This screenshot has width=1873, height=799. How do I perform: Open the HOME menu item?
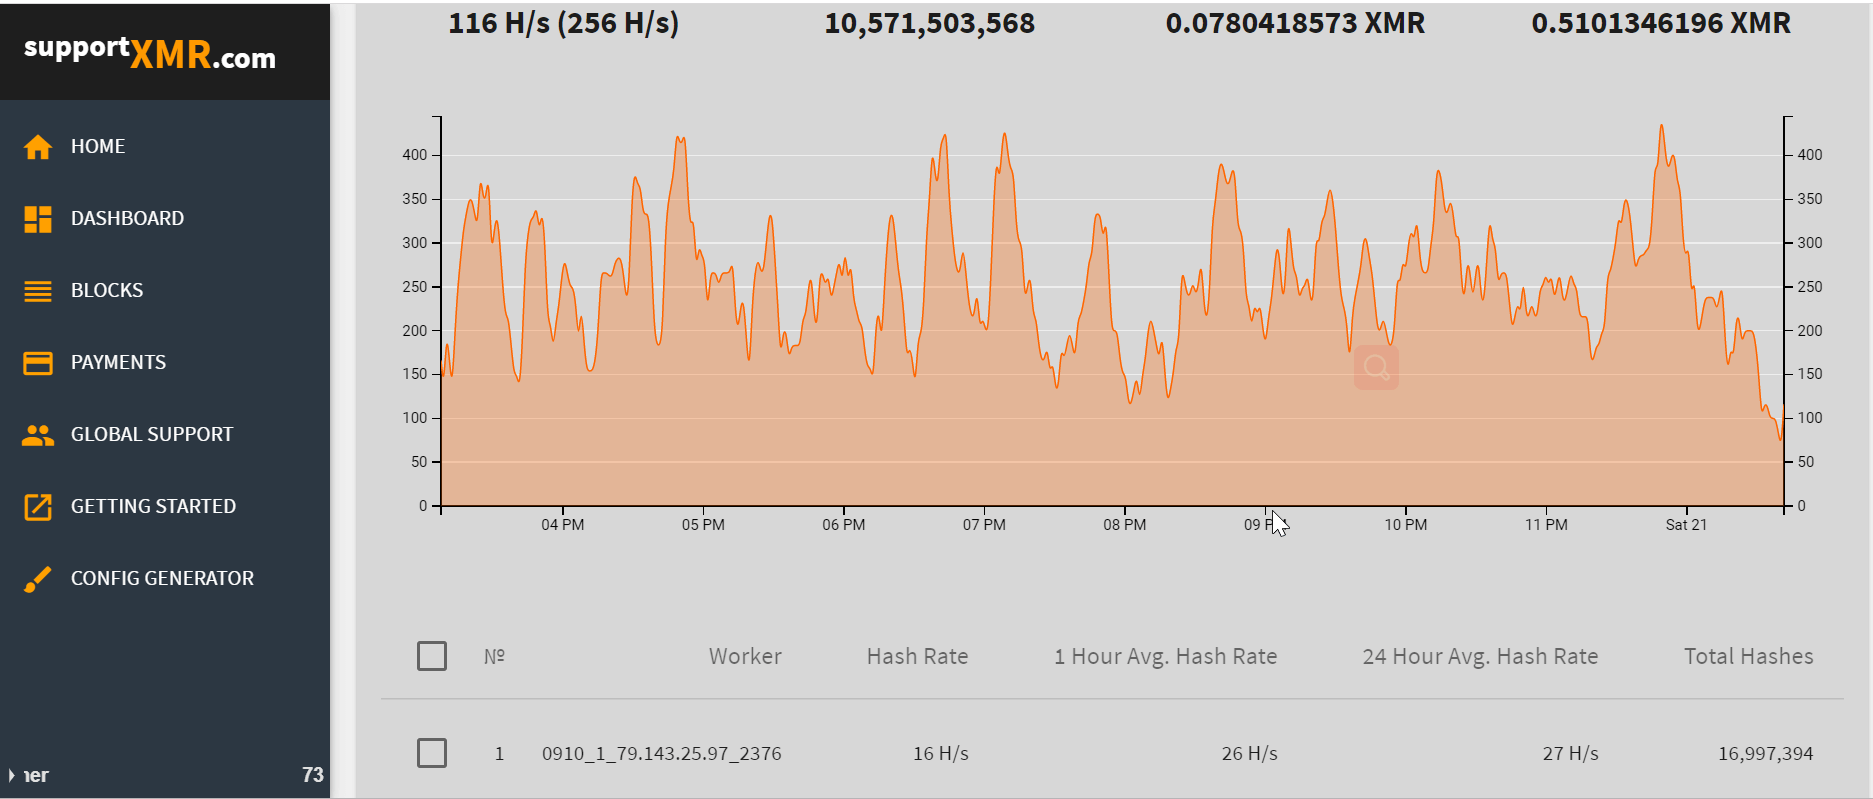[x=98, y=146]
